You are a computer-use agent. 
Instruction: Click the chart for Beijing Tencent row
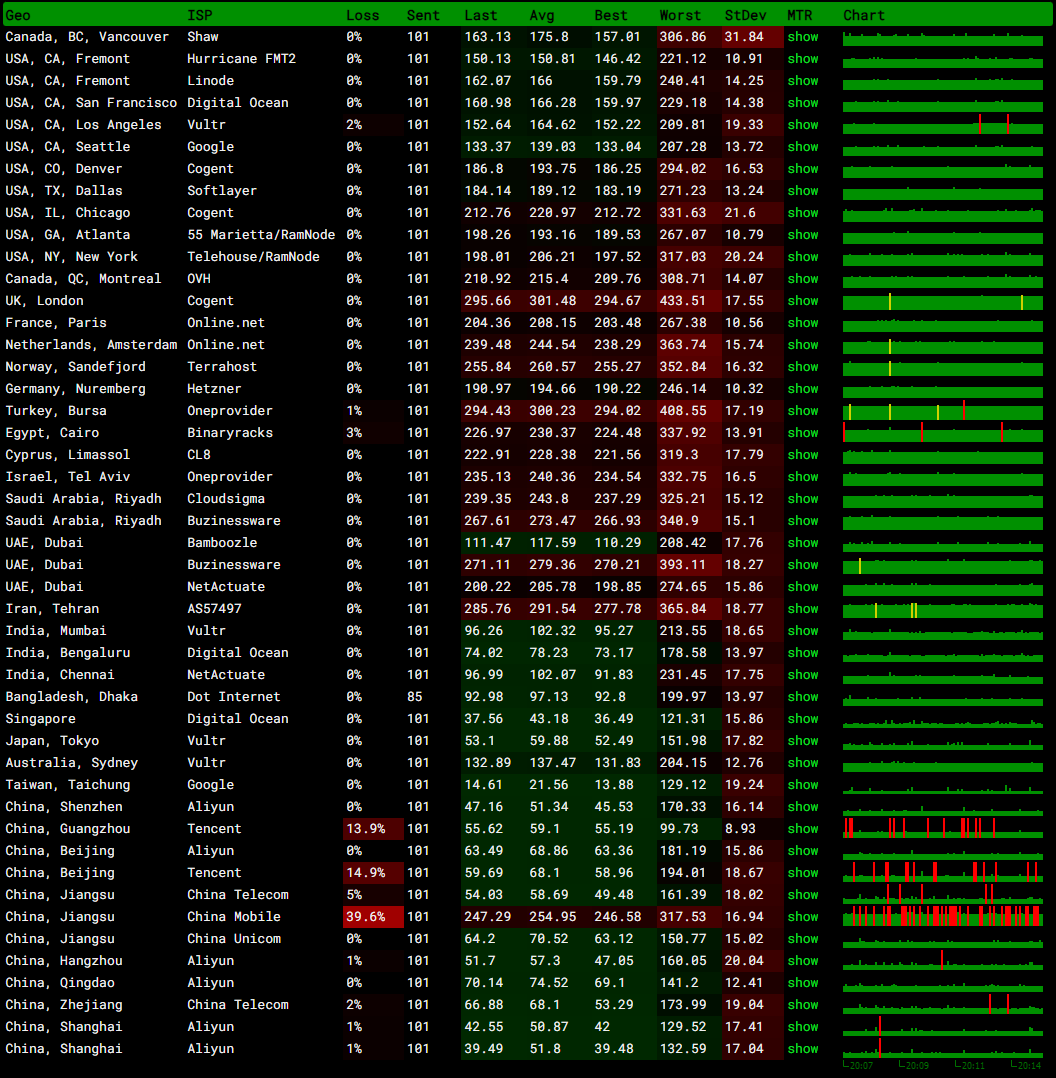(x=942, y=873)
